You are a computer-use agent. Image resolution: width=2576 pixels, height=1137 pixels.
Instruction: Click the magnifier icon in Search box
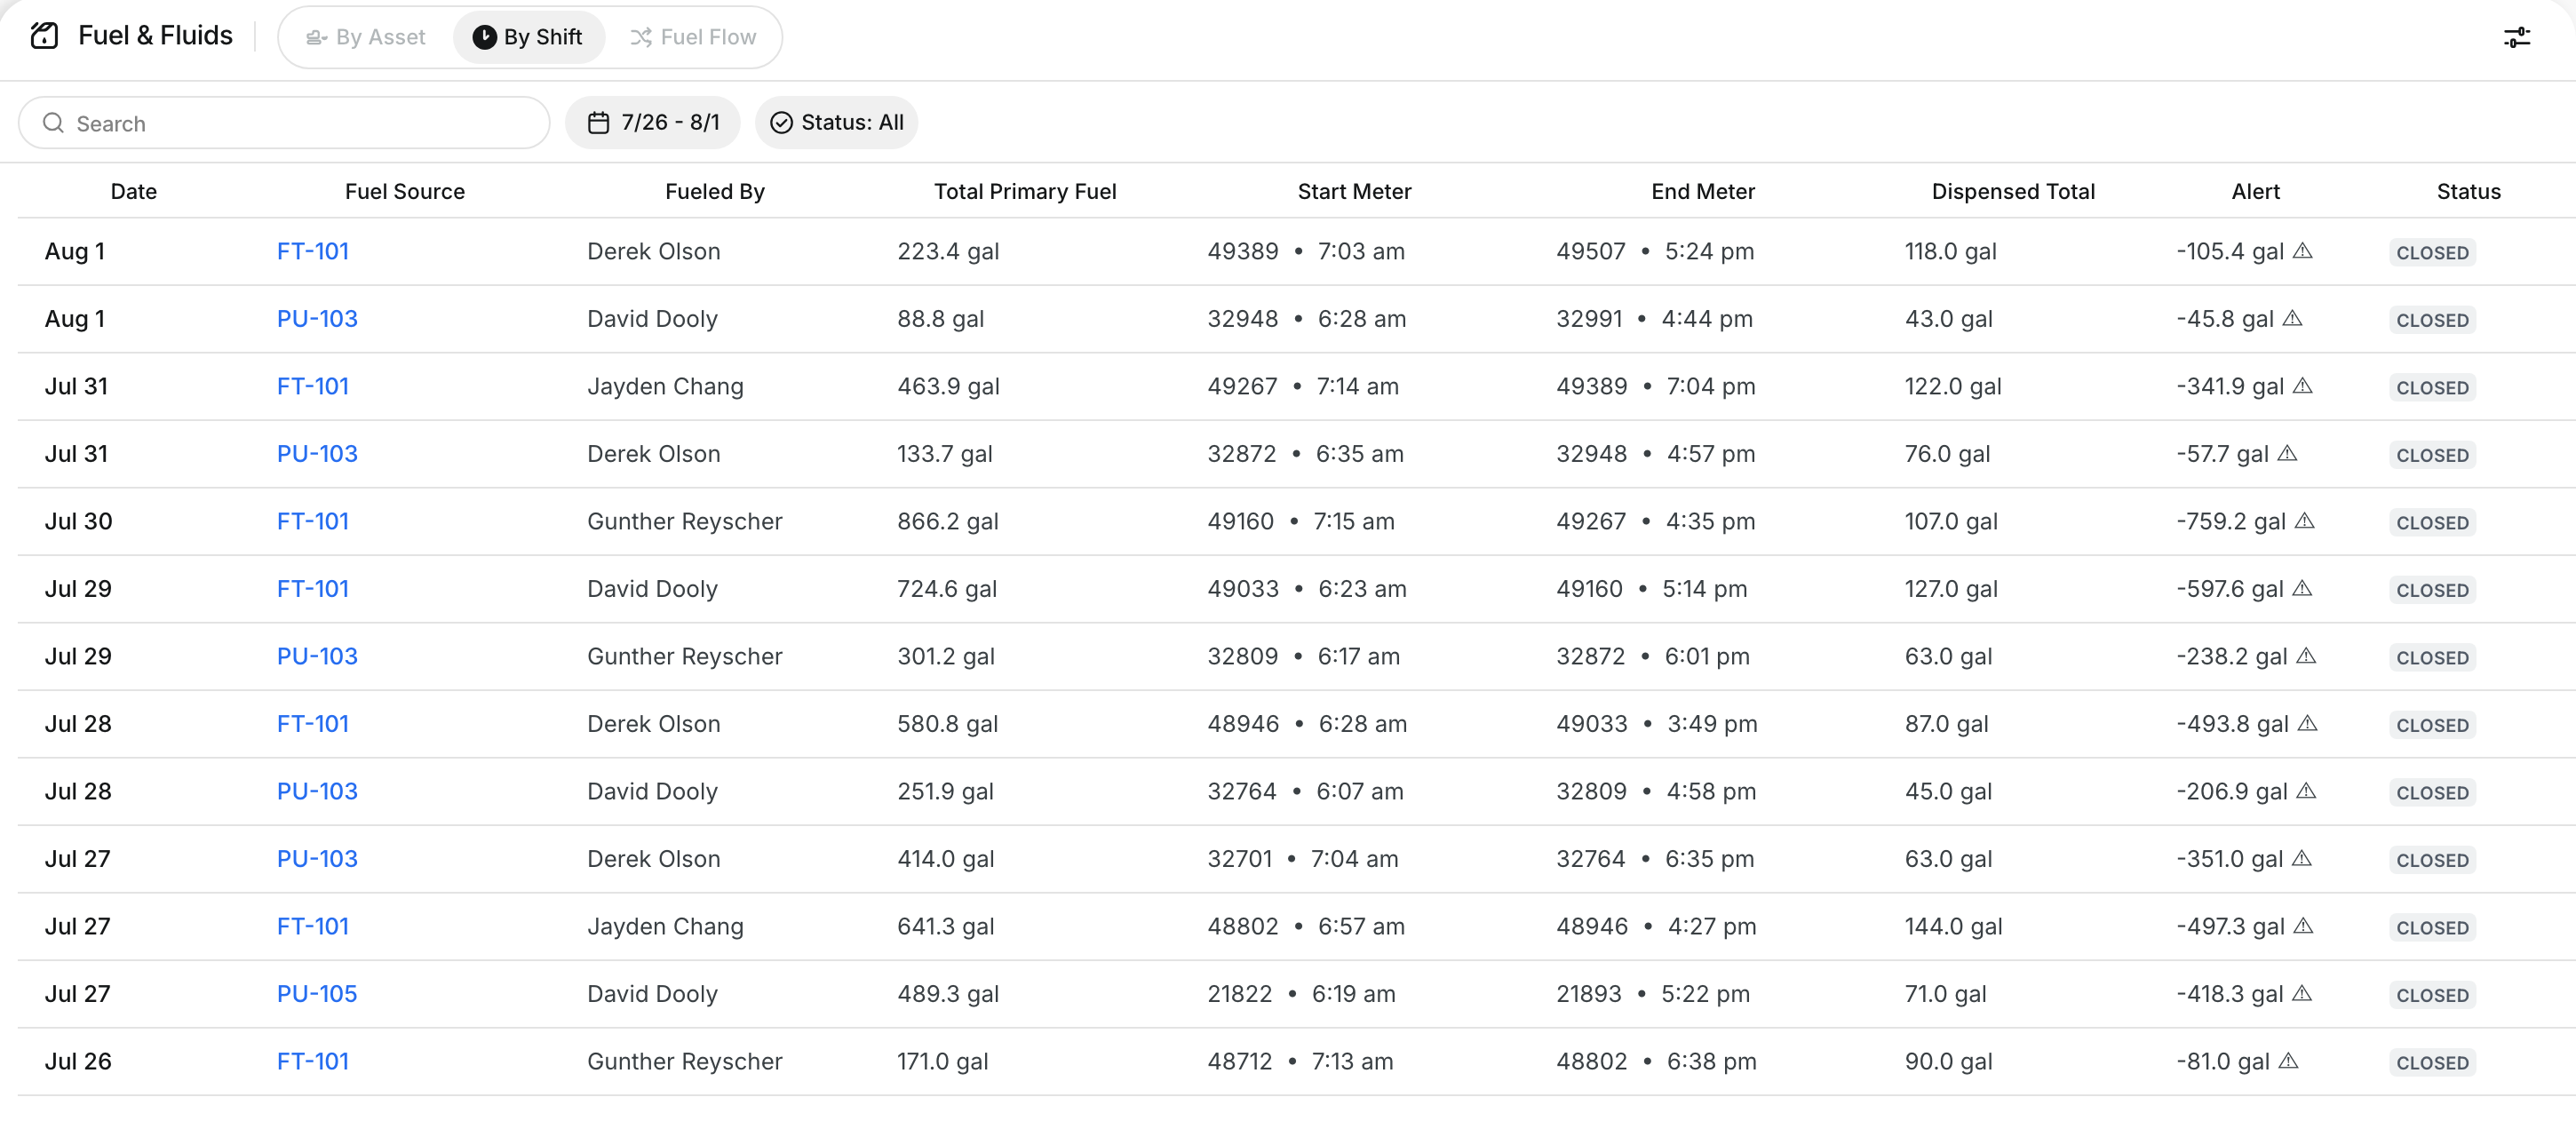[x=53, y=123]
